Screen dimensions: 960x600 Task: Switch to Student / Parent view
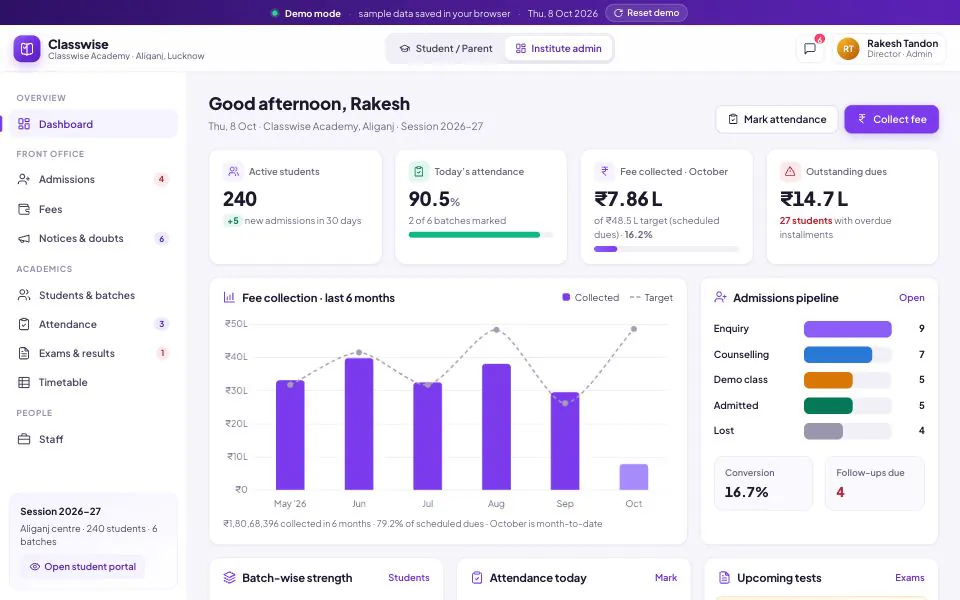[446, 48]
